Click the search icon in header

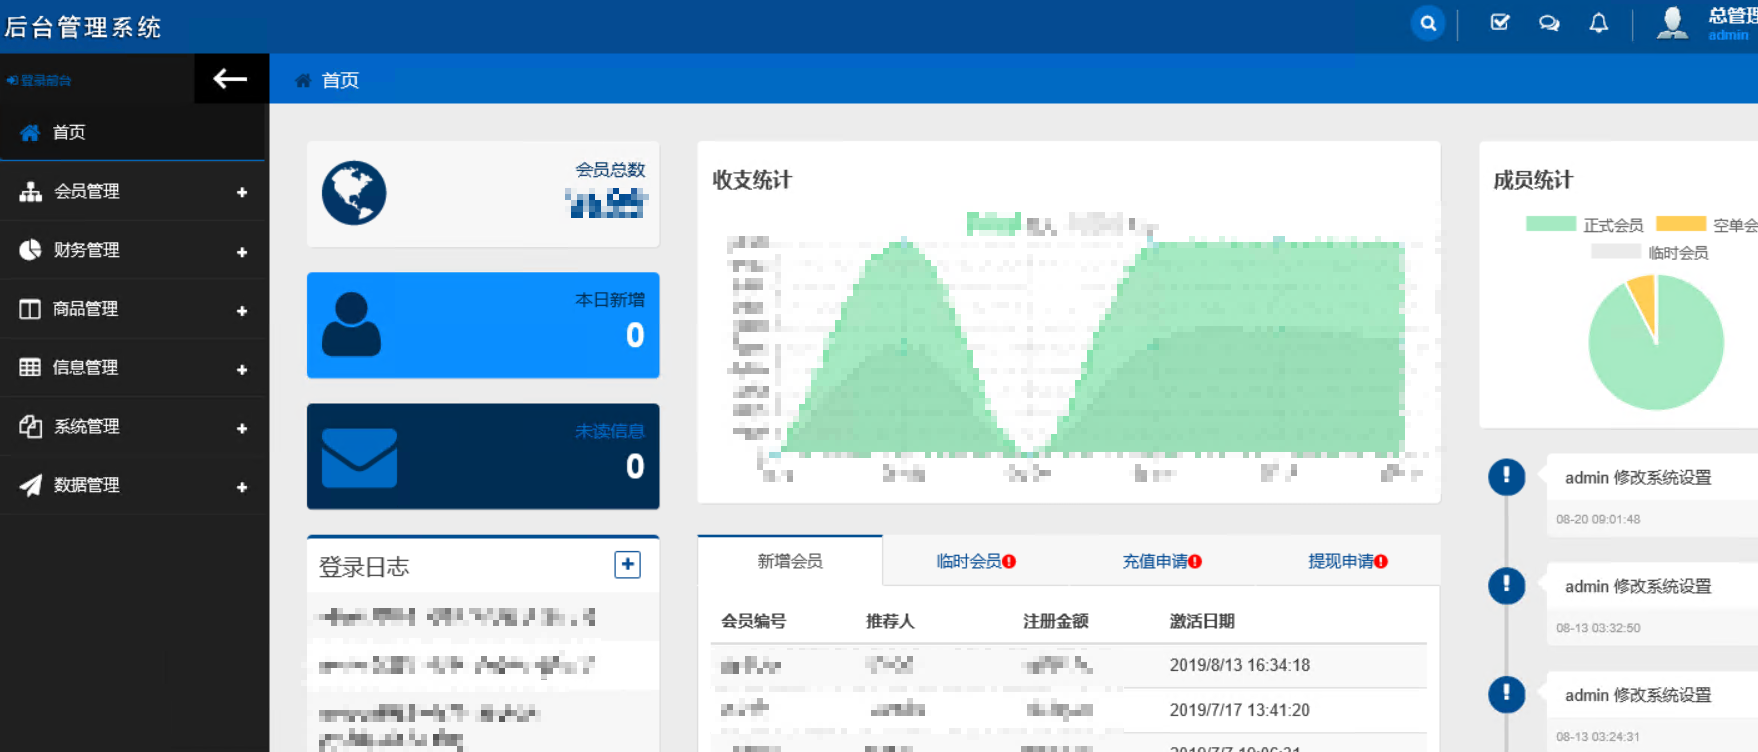[x=1427, y=23]
